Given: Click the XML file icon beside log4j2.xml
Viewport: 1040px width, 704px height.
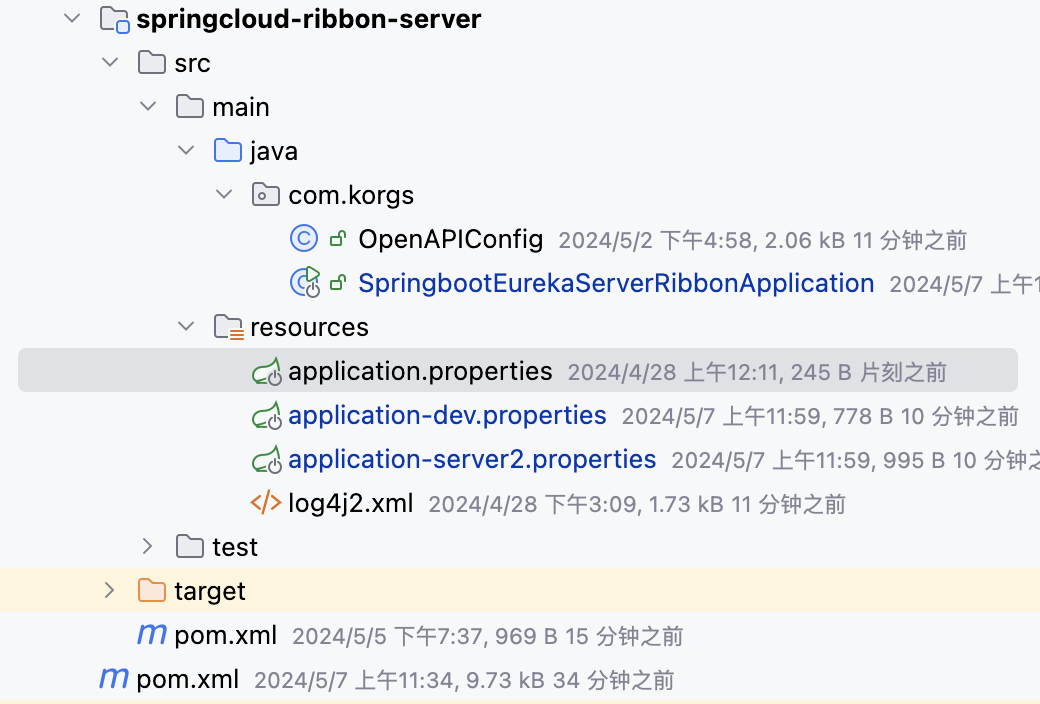Looking at the screenshot, I should 267,503.
